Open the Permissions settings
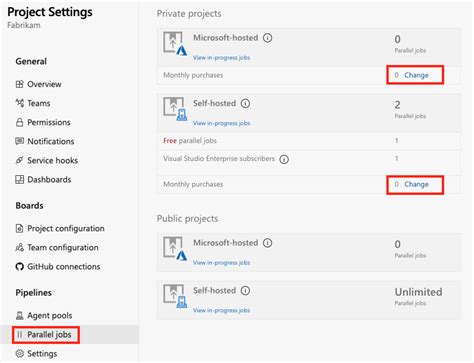This screenshot has width=474, height=363. 49,122
